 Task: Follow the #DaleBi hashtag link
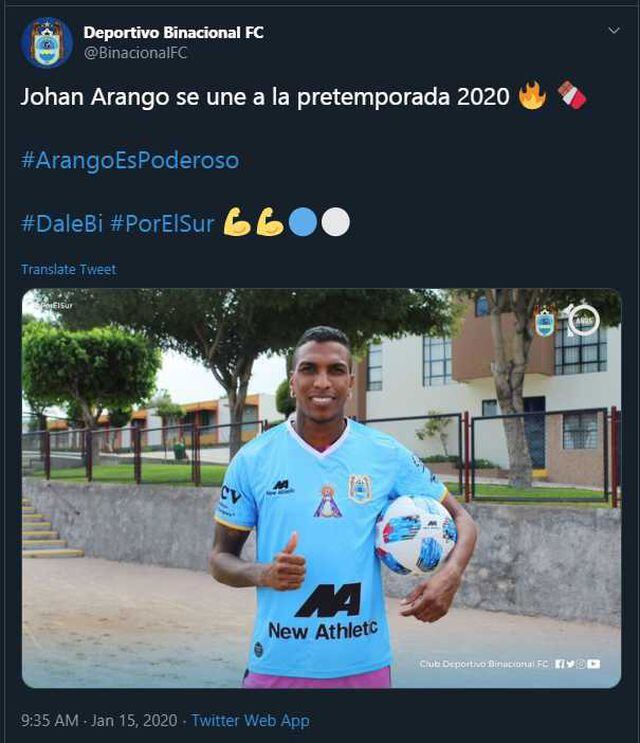(62, 223)
